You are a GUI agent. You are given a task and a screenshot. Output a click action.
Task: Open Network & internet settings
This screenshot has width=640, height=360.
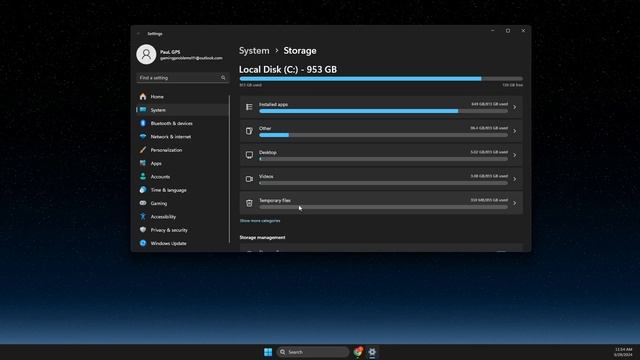point(182,136)
